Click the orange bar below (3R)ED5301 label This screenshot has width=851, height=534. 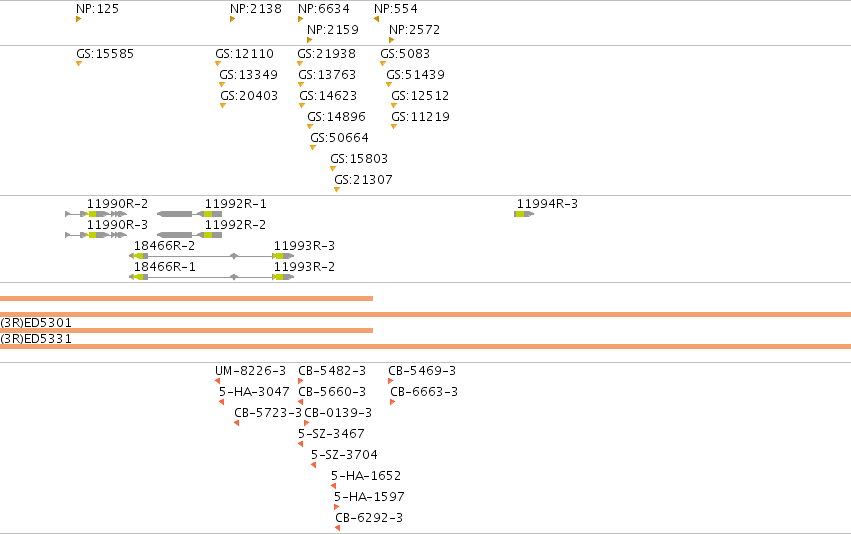pyautogui.click(x=186, y=330)
